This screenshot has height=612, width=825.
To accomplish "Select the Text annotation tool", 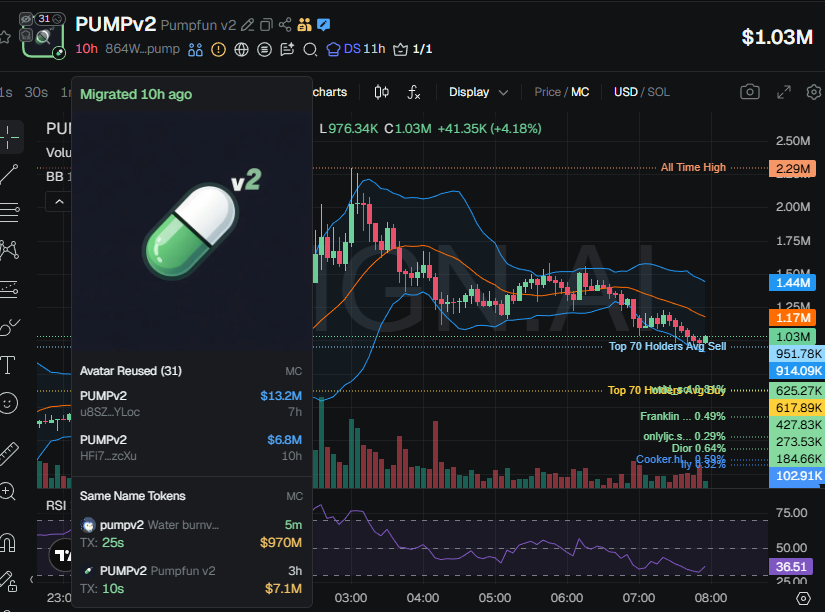I will point(8,365).
